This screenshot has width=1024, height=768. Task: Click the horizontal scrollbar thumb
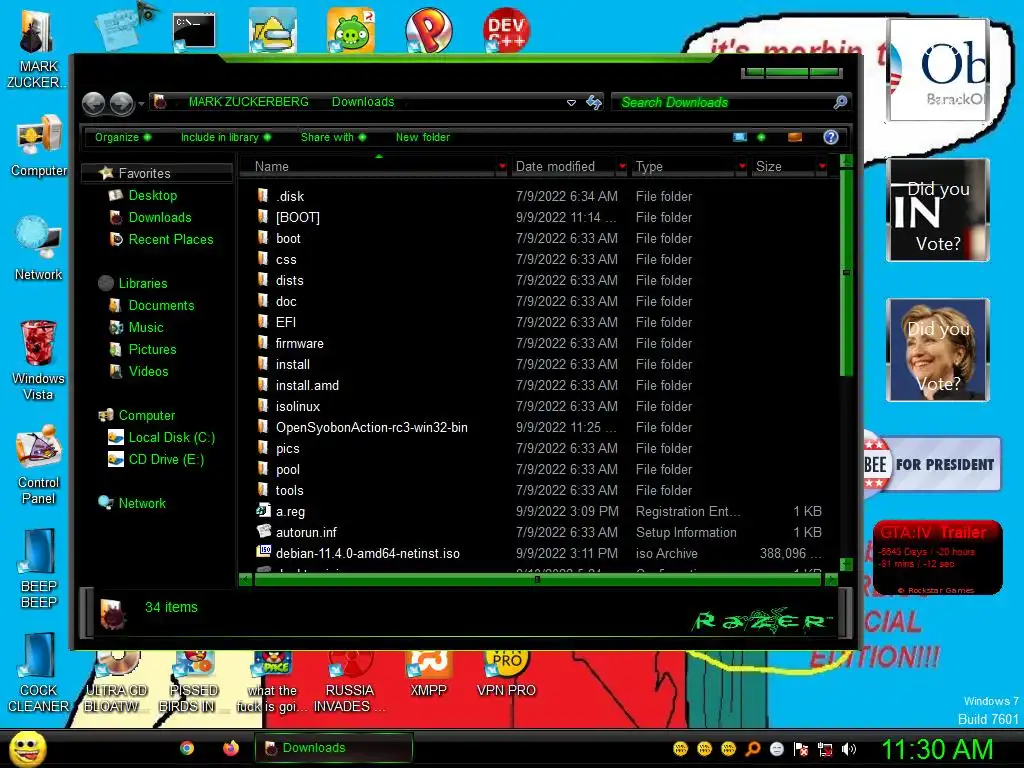(537, 579)
